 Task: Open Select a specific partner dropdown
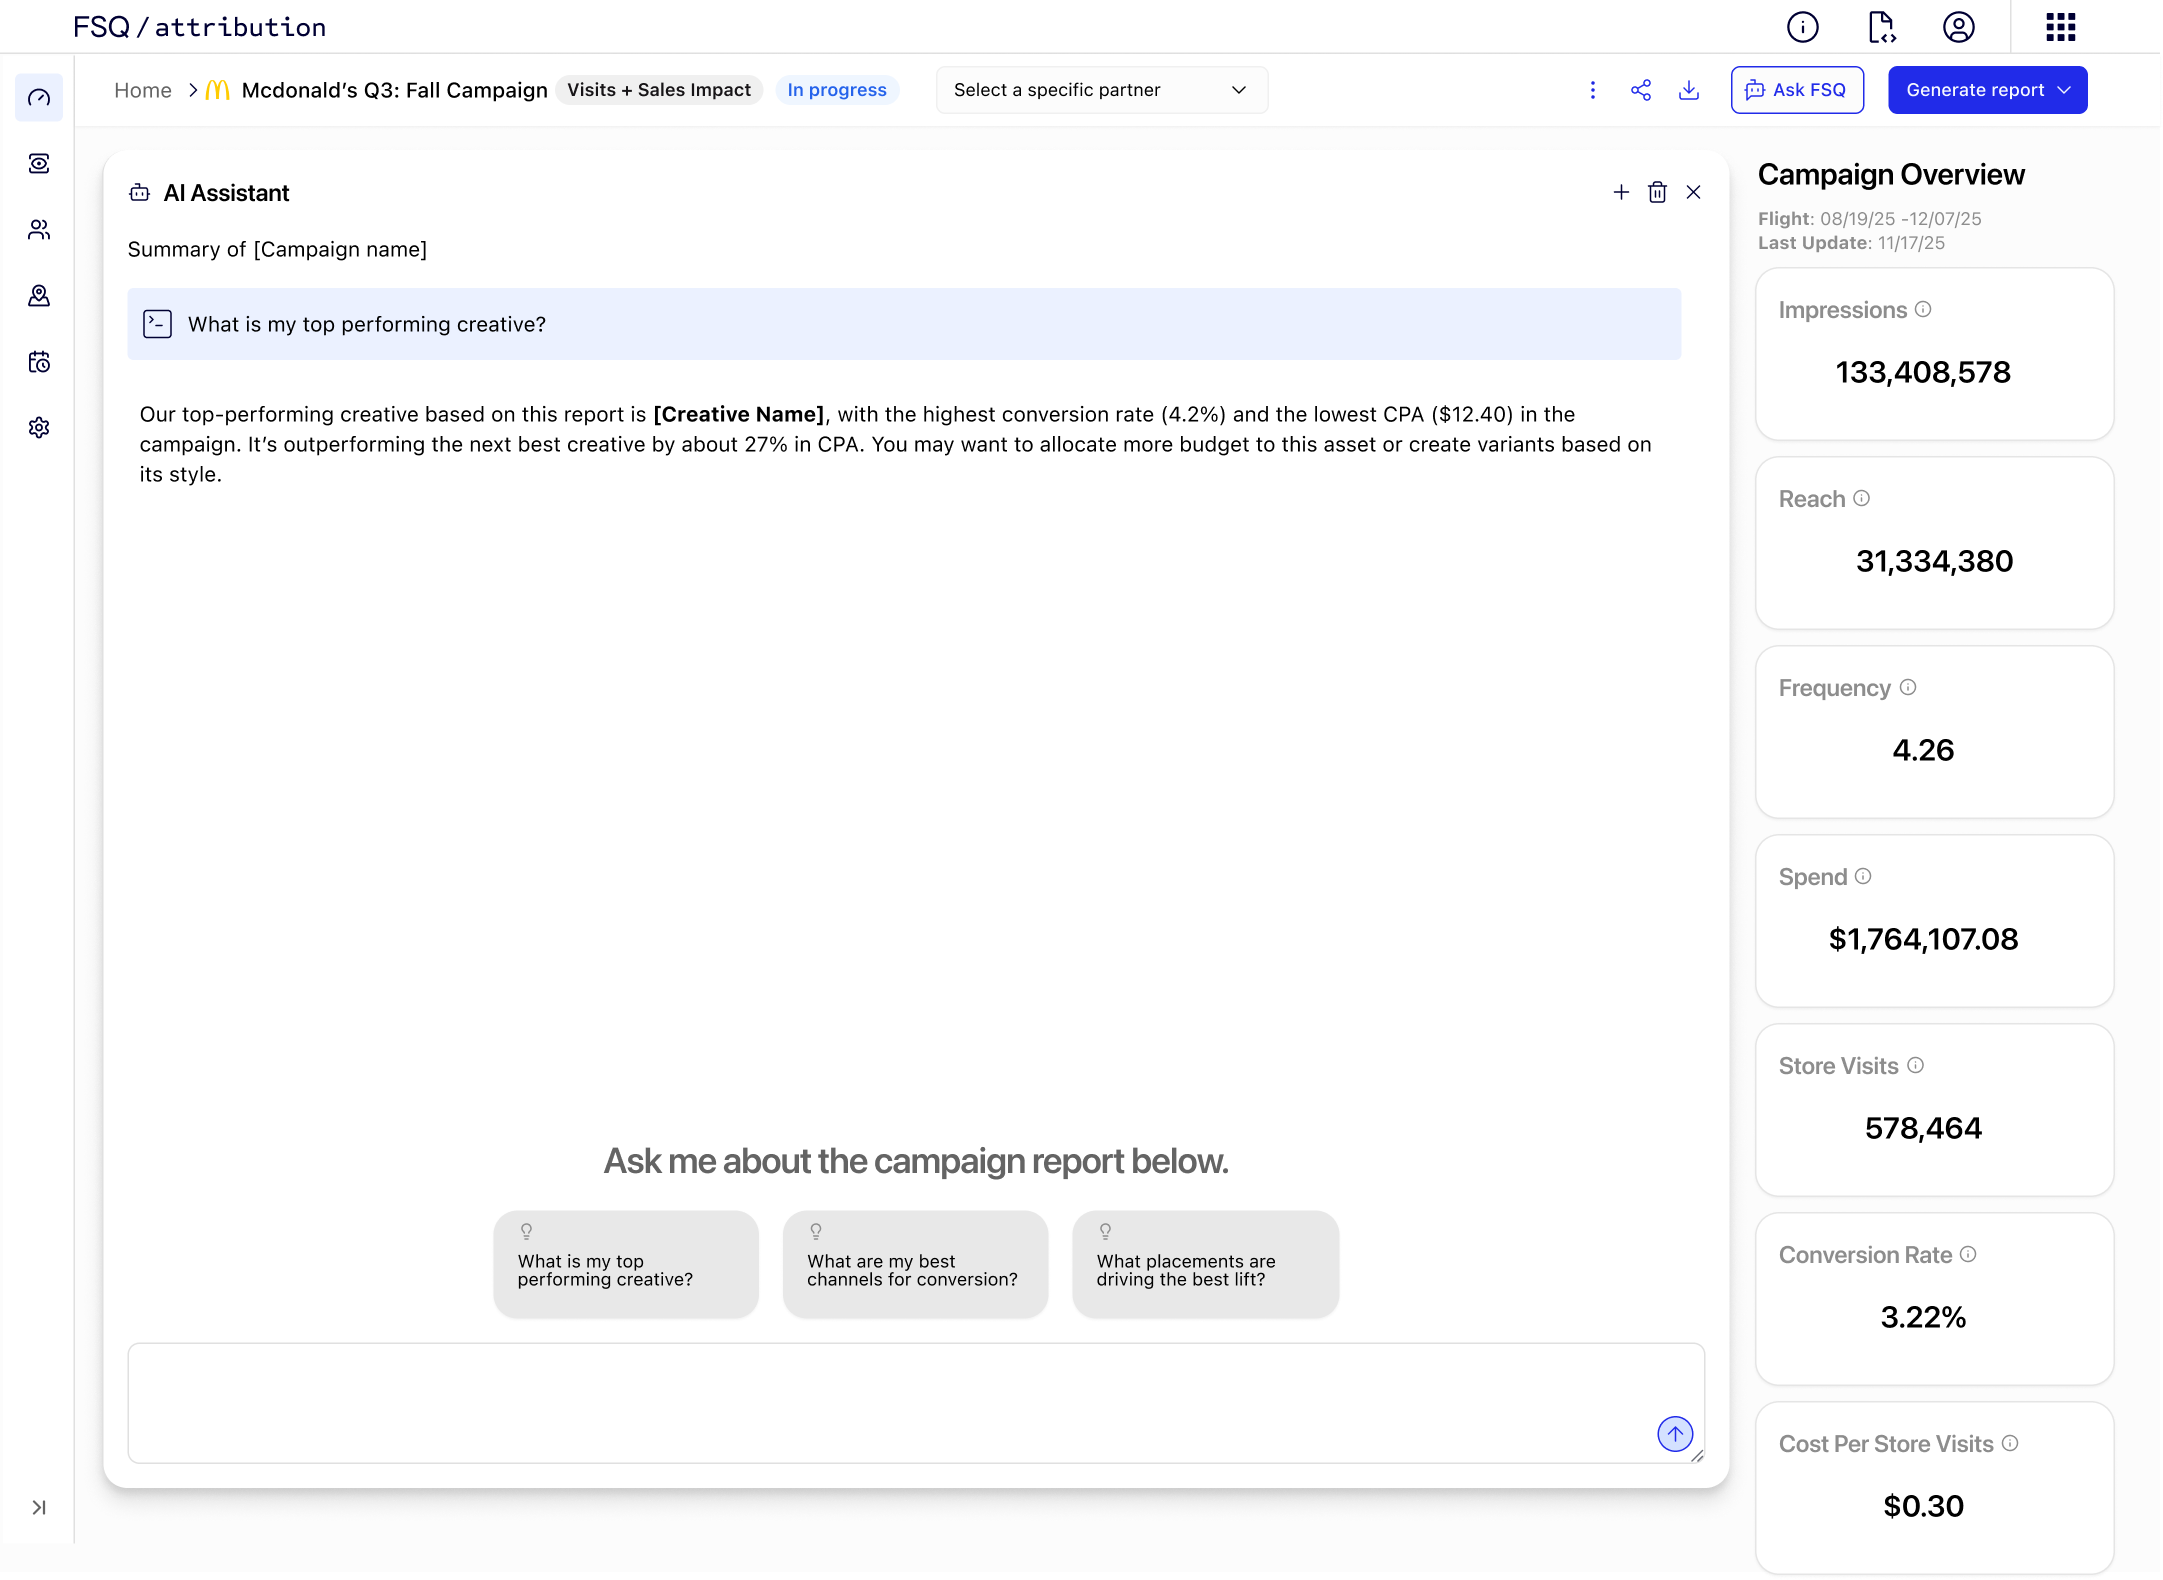pos(1101,90)
